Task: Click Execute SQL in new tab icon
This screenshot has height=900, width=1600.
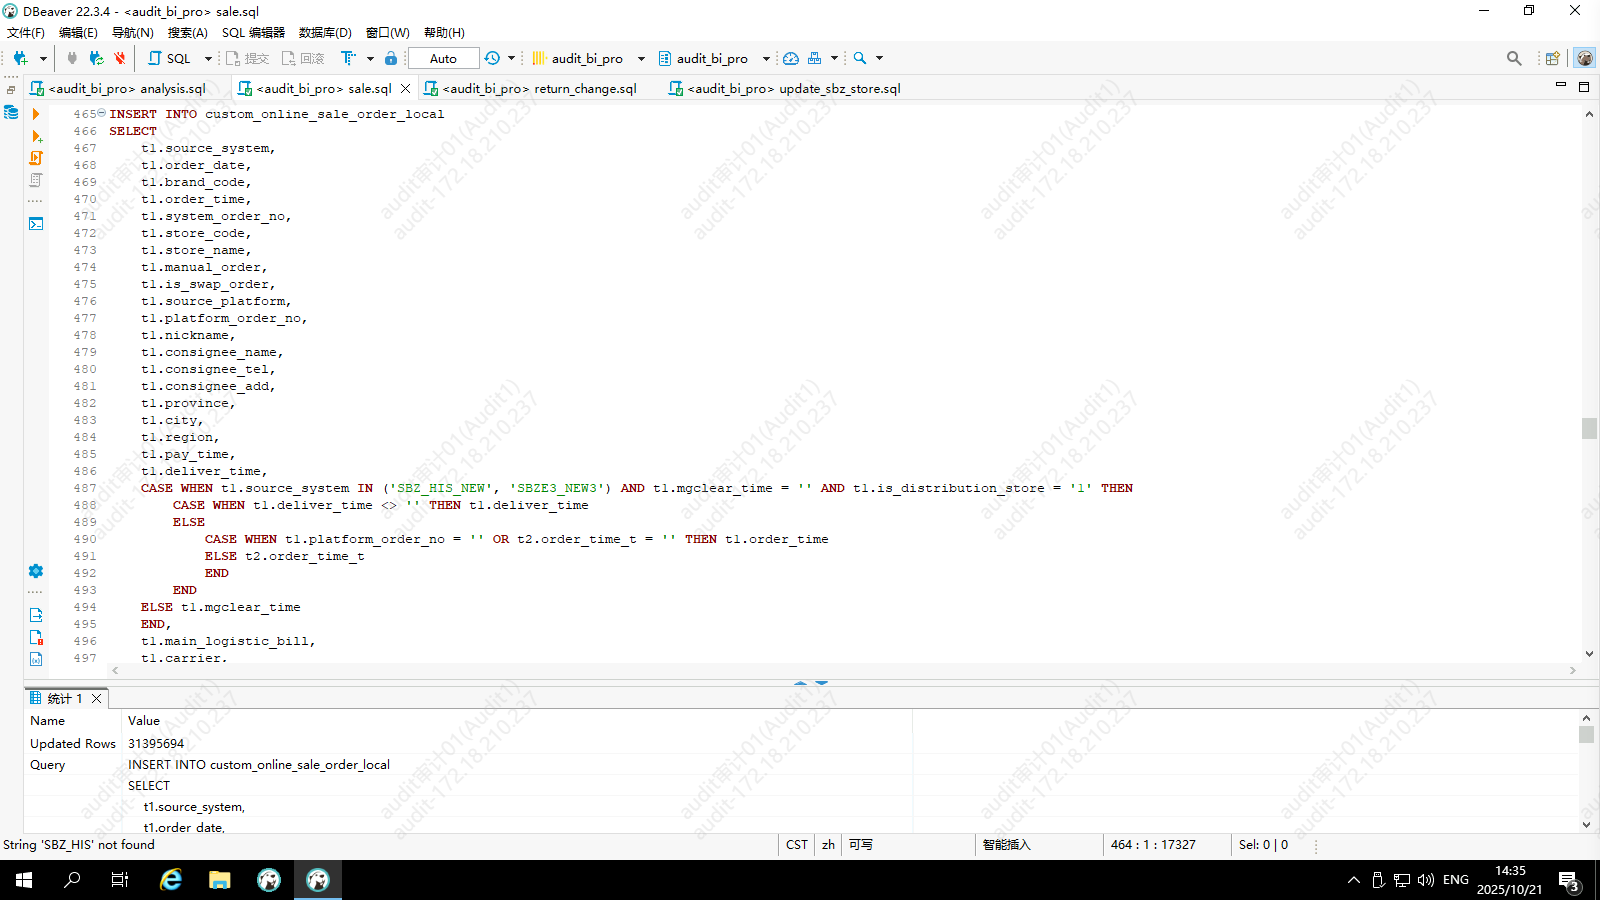Action: click(x=37, y=136)
